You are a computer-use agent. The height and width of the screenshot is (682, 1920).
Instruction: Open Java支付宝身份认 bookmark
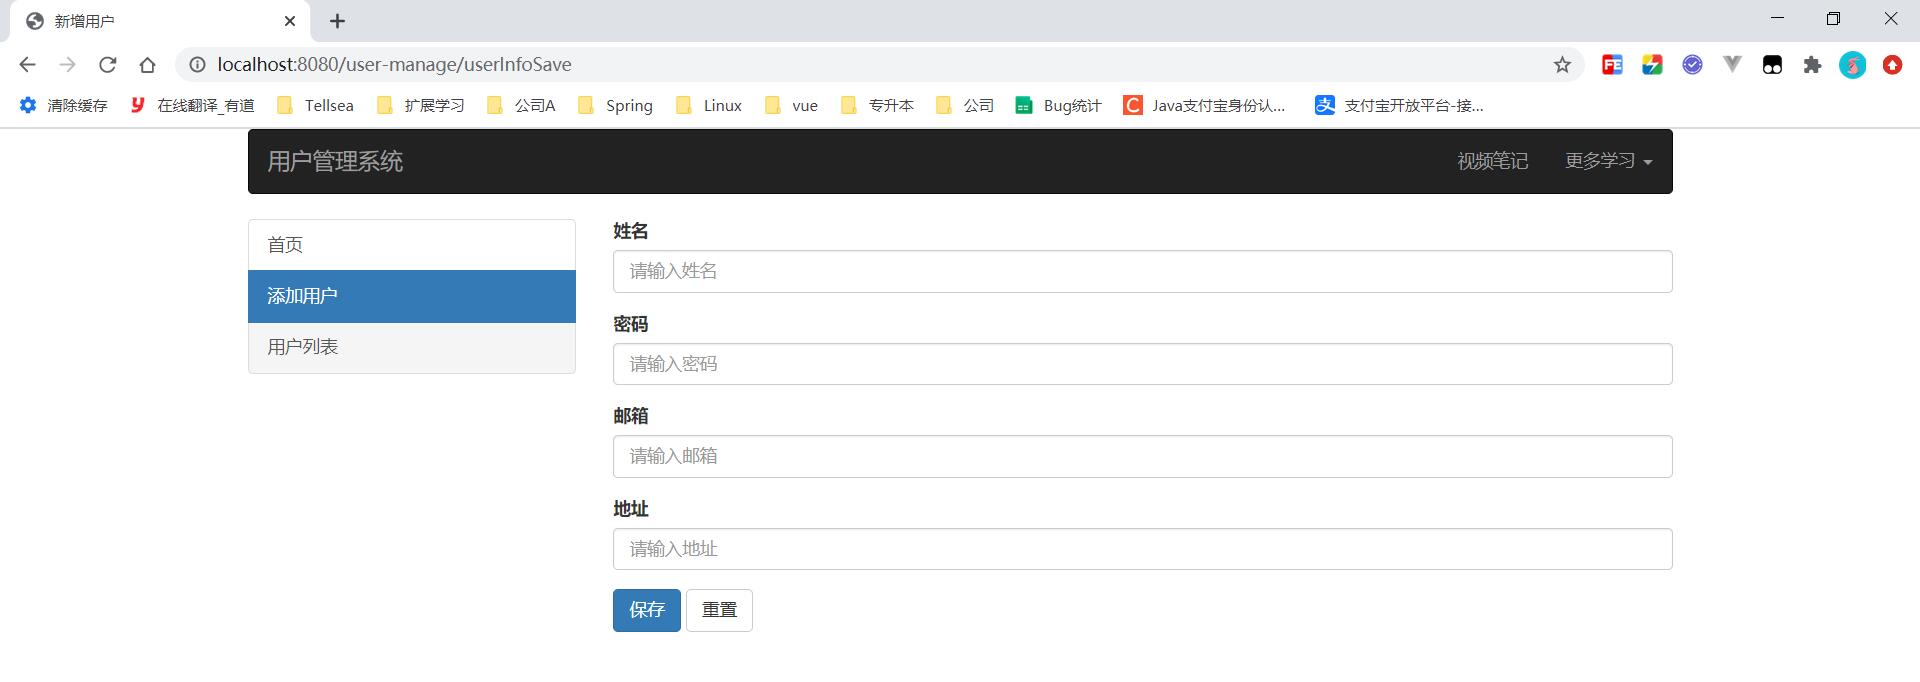pyautogui.click(x=1205, y=105)
